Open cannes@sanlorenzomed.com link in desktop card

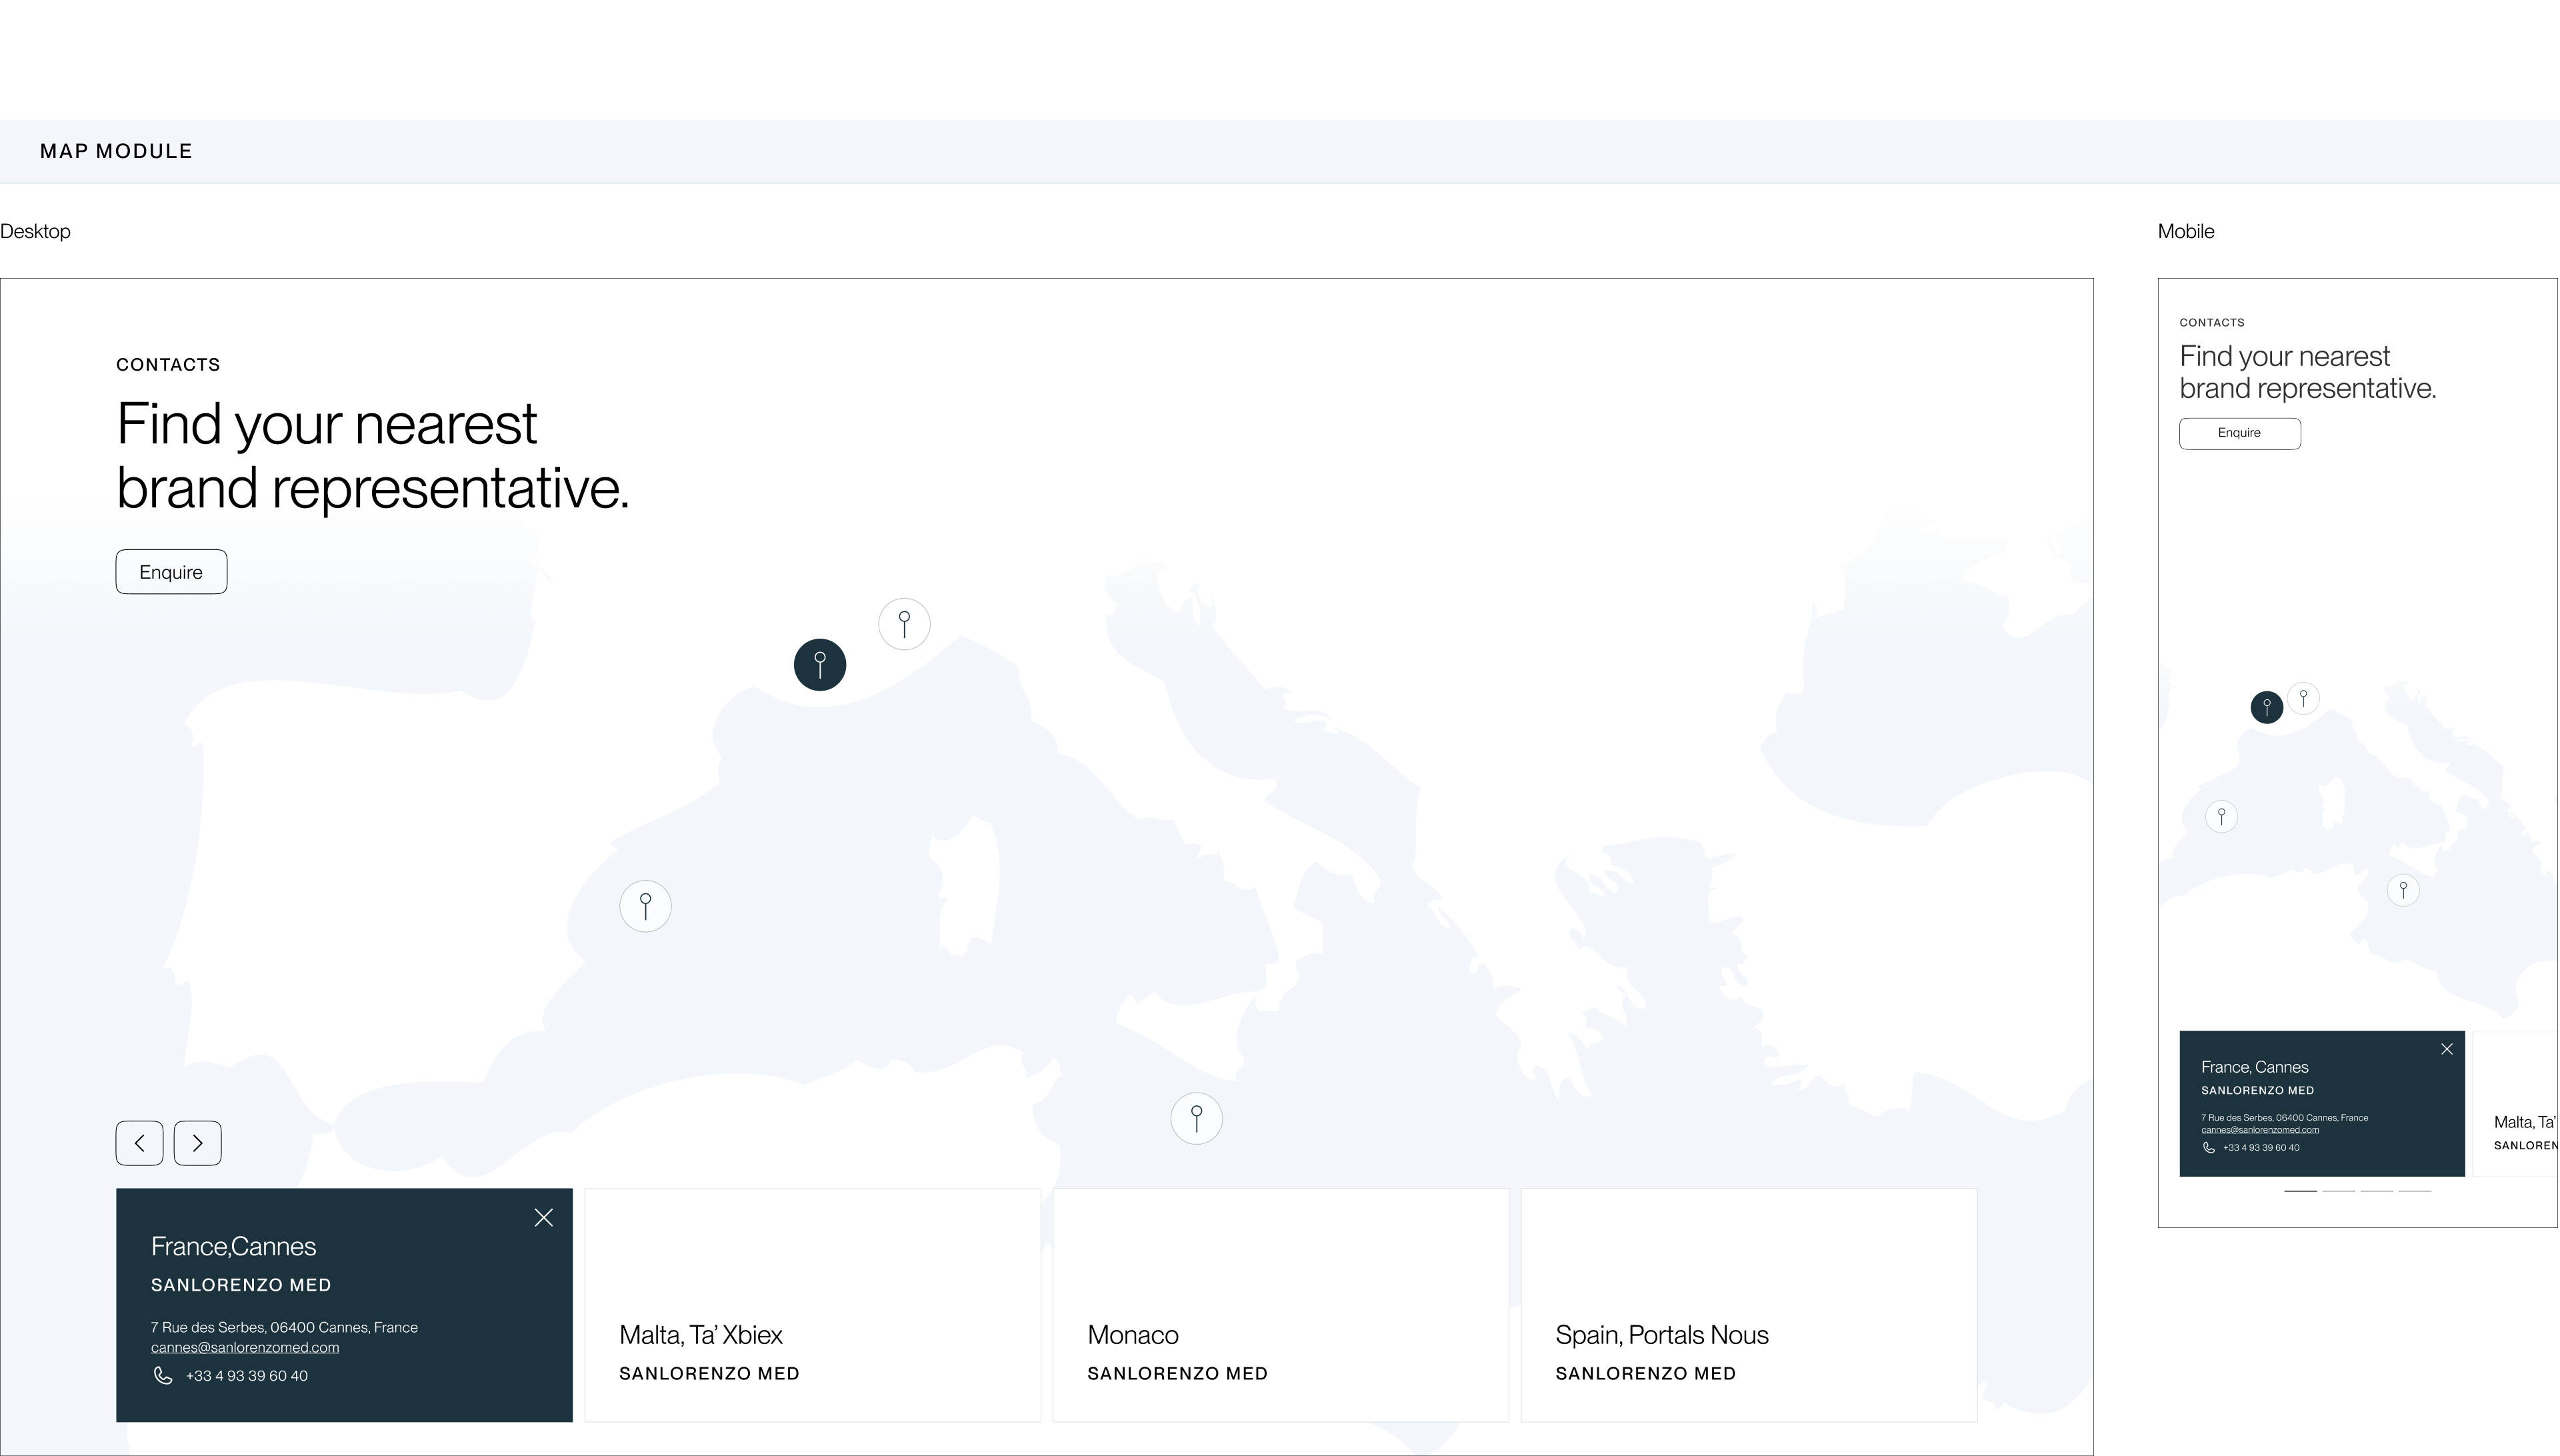(245, 1347)
